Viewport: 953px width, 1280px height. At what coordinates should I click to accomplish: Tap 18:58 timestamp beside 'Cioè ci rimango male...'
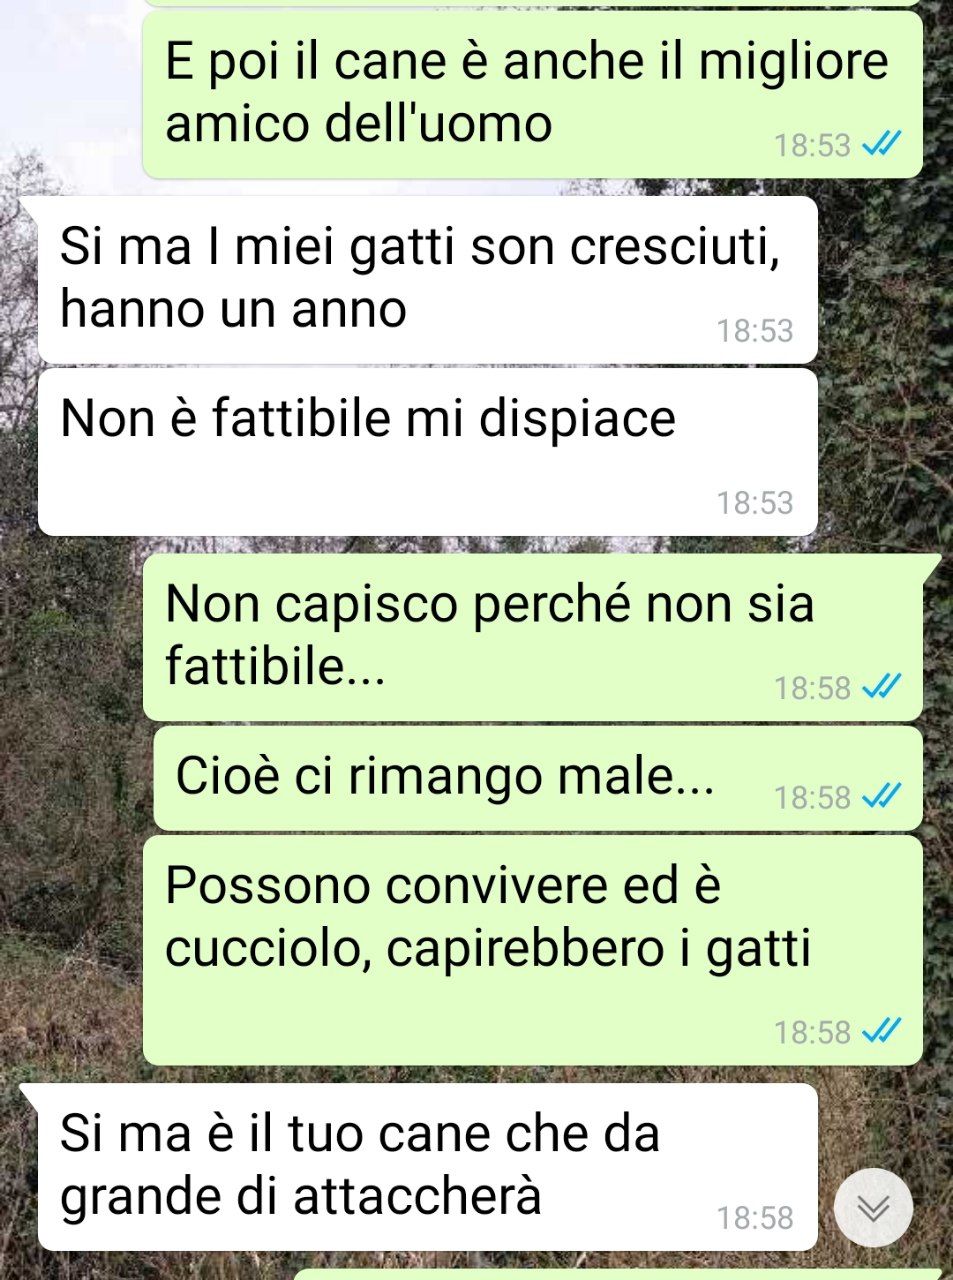812,797
